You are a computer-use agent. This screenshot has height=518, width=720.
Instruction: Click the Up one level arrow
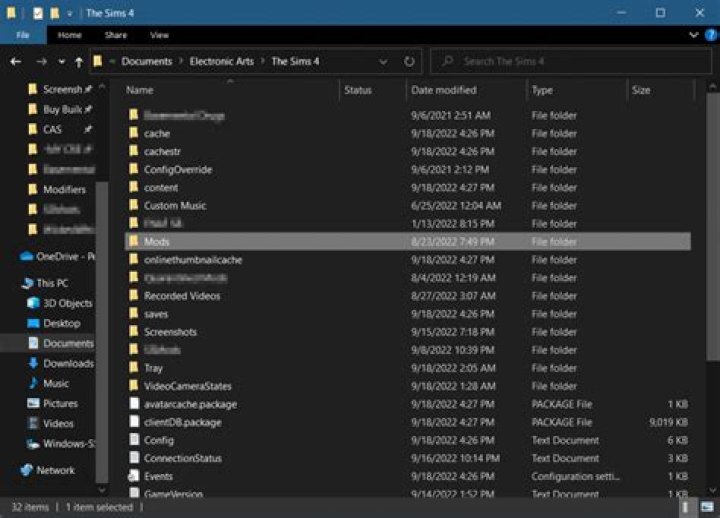click(x=78, y=62)
